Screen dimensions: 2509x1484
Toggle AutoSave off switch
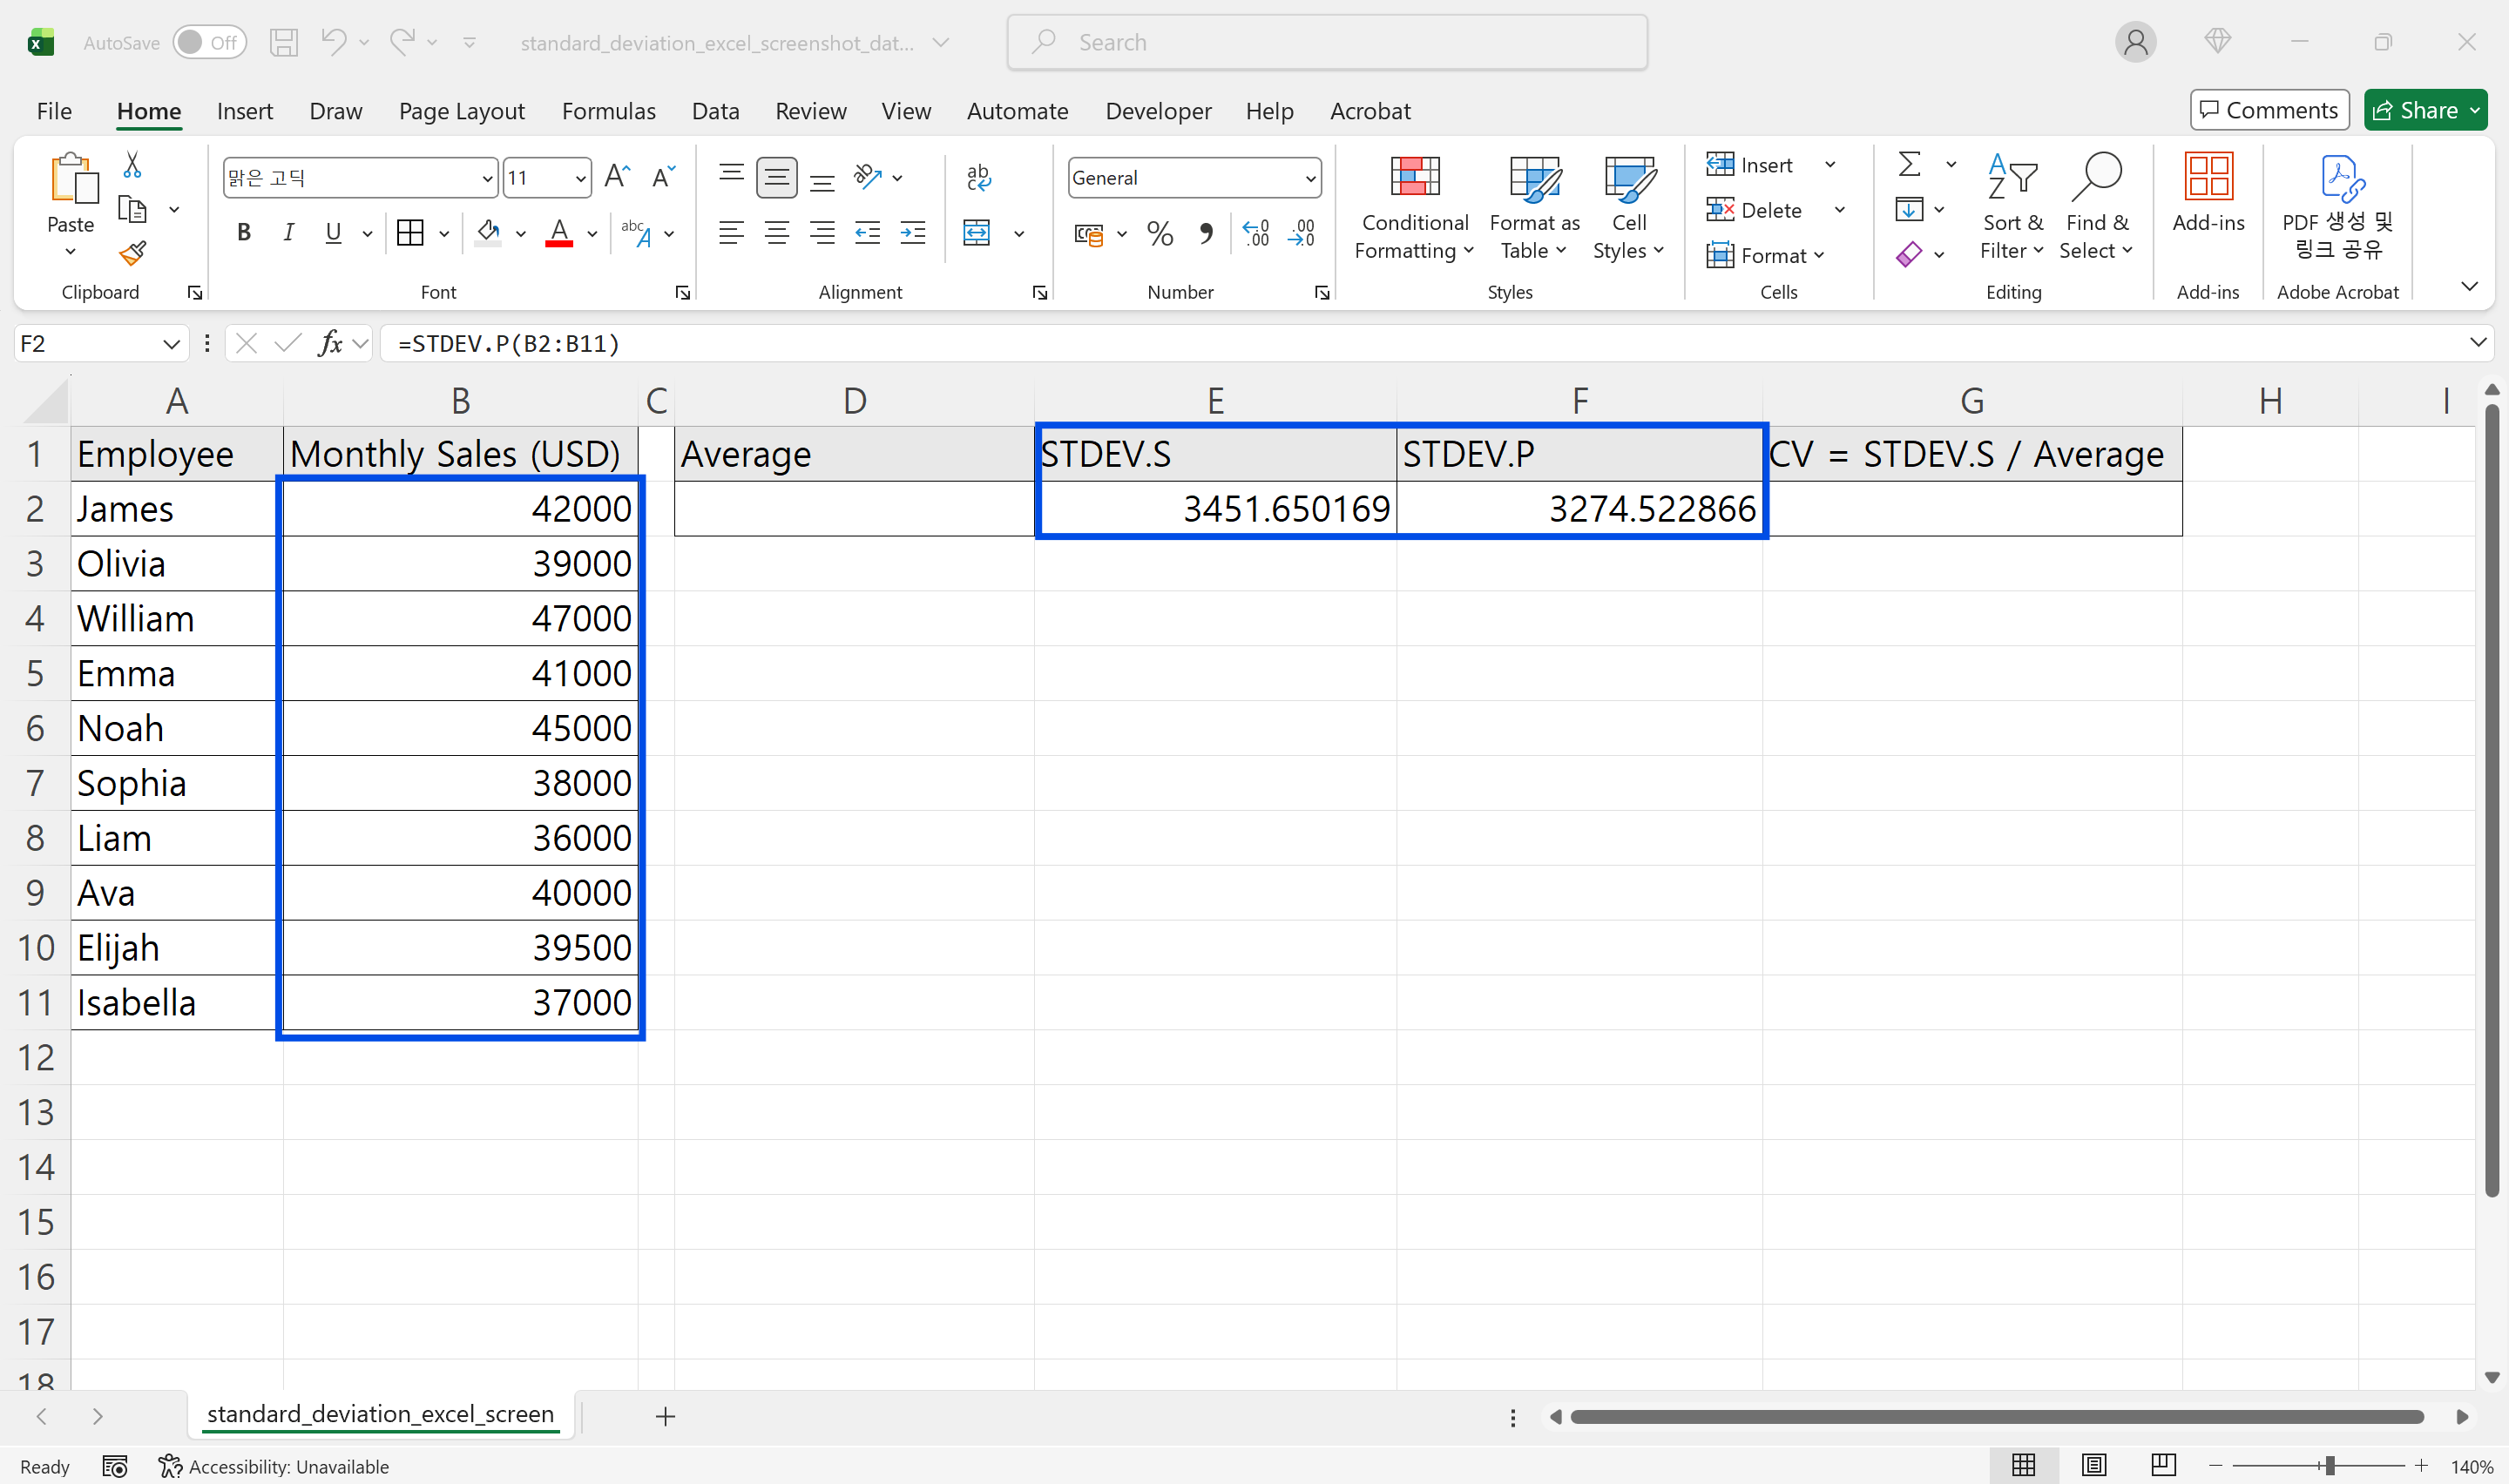point(209,42)
